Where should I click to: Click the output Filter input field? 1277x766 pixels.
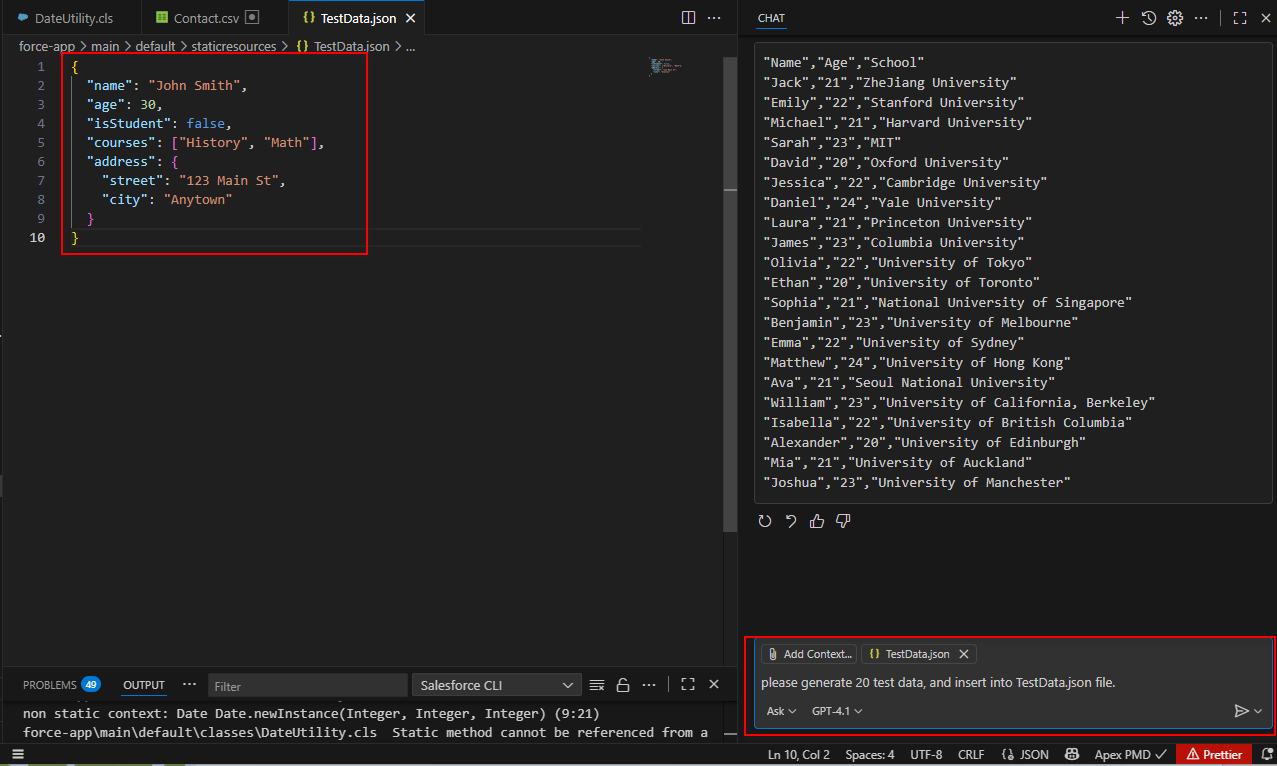[305, 686]
